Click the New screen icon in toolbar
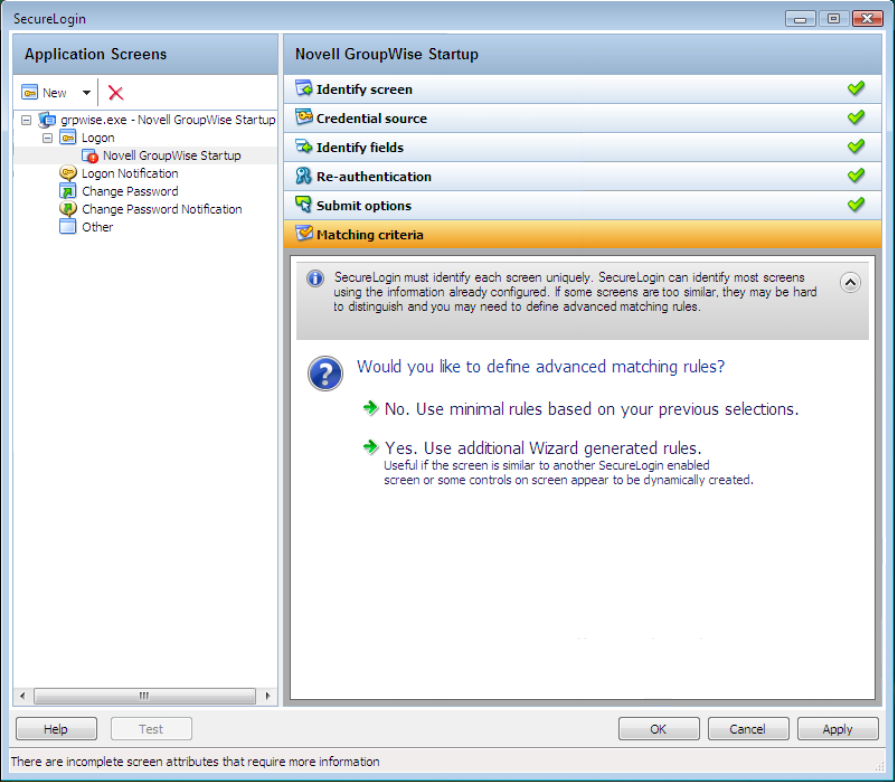The height and width of the screenshot is (782, 895). point(30,92)
